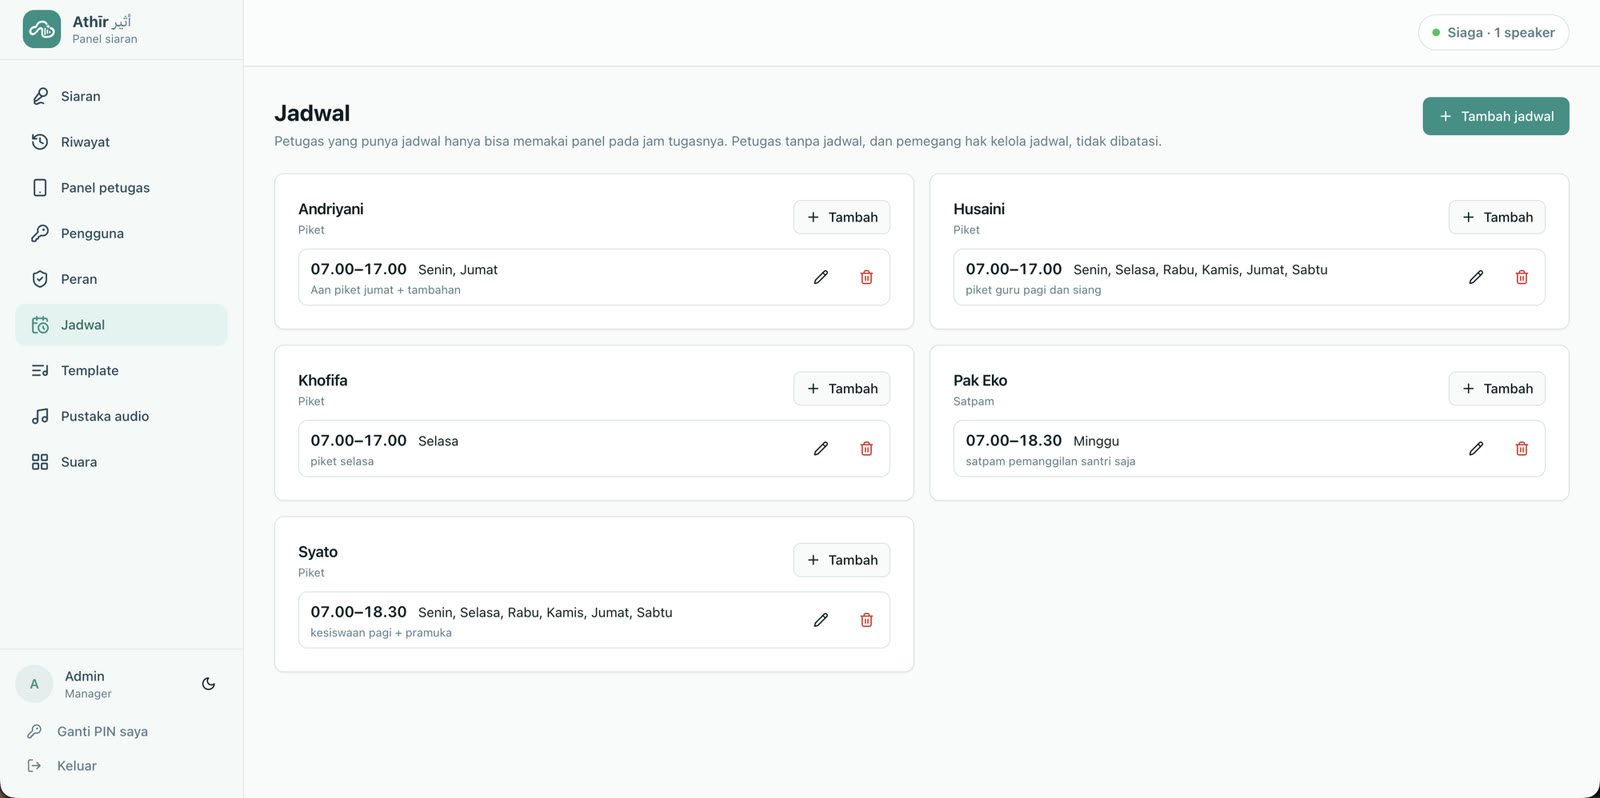Add a schedule for Andriyani with Tambah
The height and width of the screenshot is (798, 1600).
(x=842, y=217)
